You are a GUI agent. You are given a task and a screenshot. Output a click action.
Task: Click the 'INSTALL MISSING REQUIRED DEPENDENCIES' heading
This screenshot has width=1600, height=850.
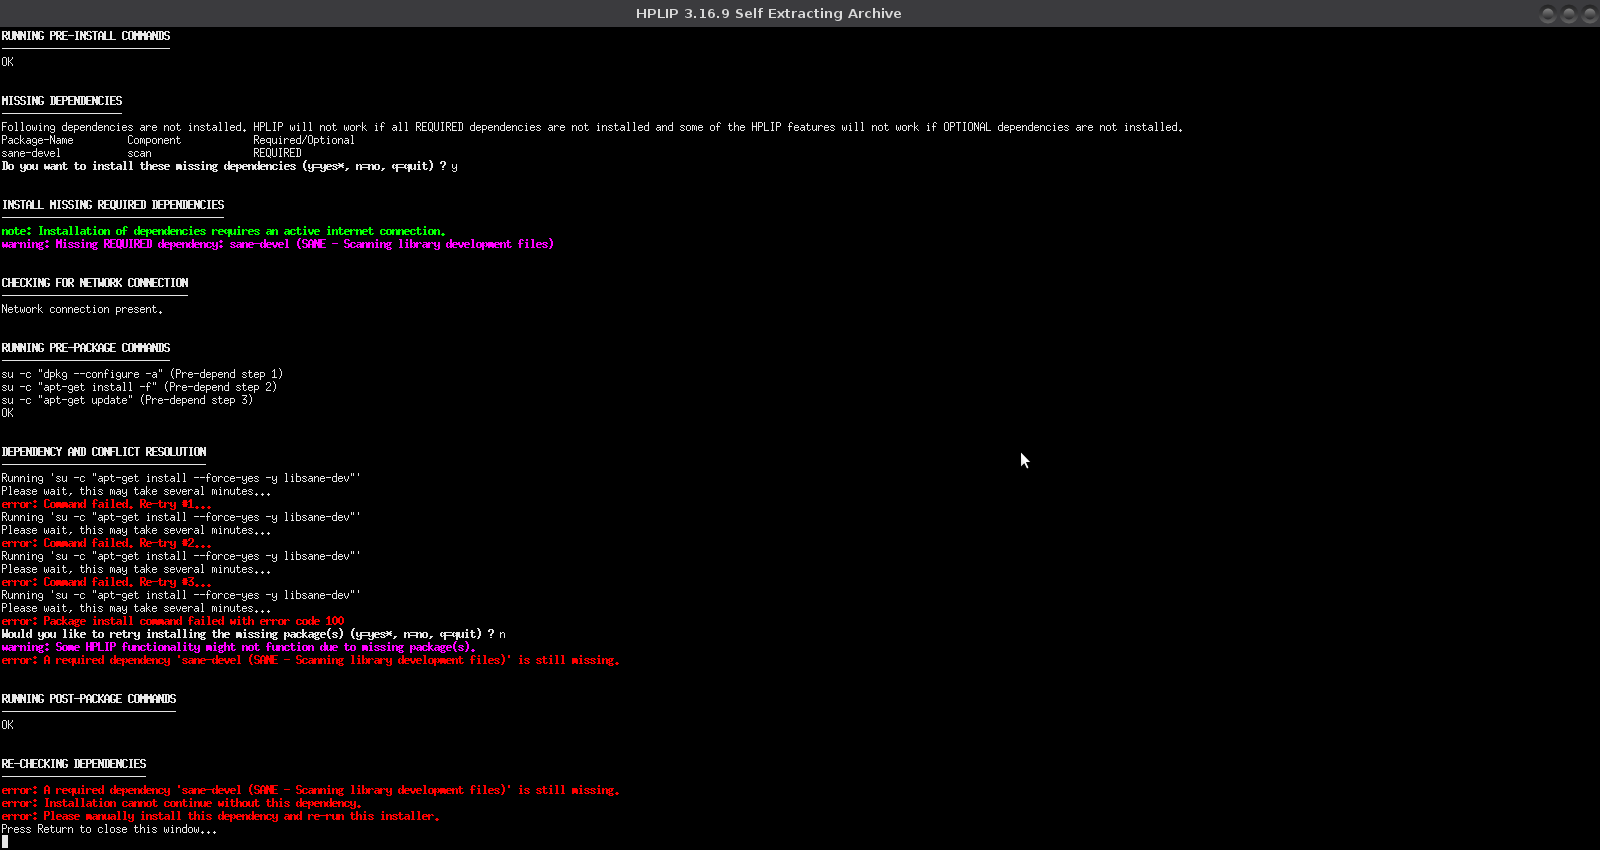pyautogui.click(x=113, y=205)
